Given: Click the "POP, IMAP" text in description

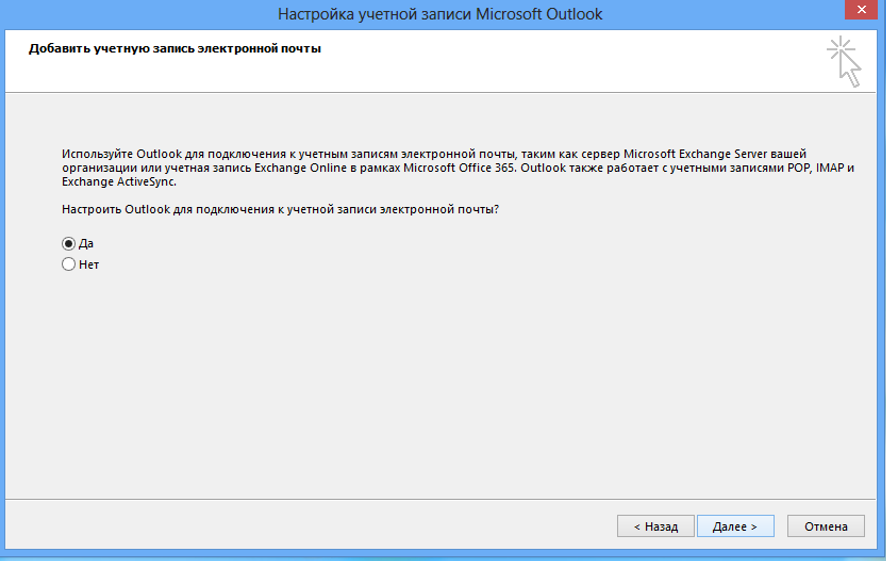Looking at the screenshot, I should click(812, 168).
